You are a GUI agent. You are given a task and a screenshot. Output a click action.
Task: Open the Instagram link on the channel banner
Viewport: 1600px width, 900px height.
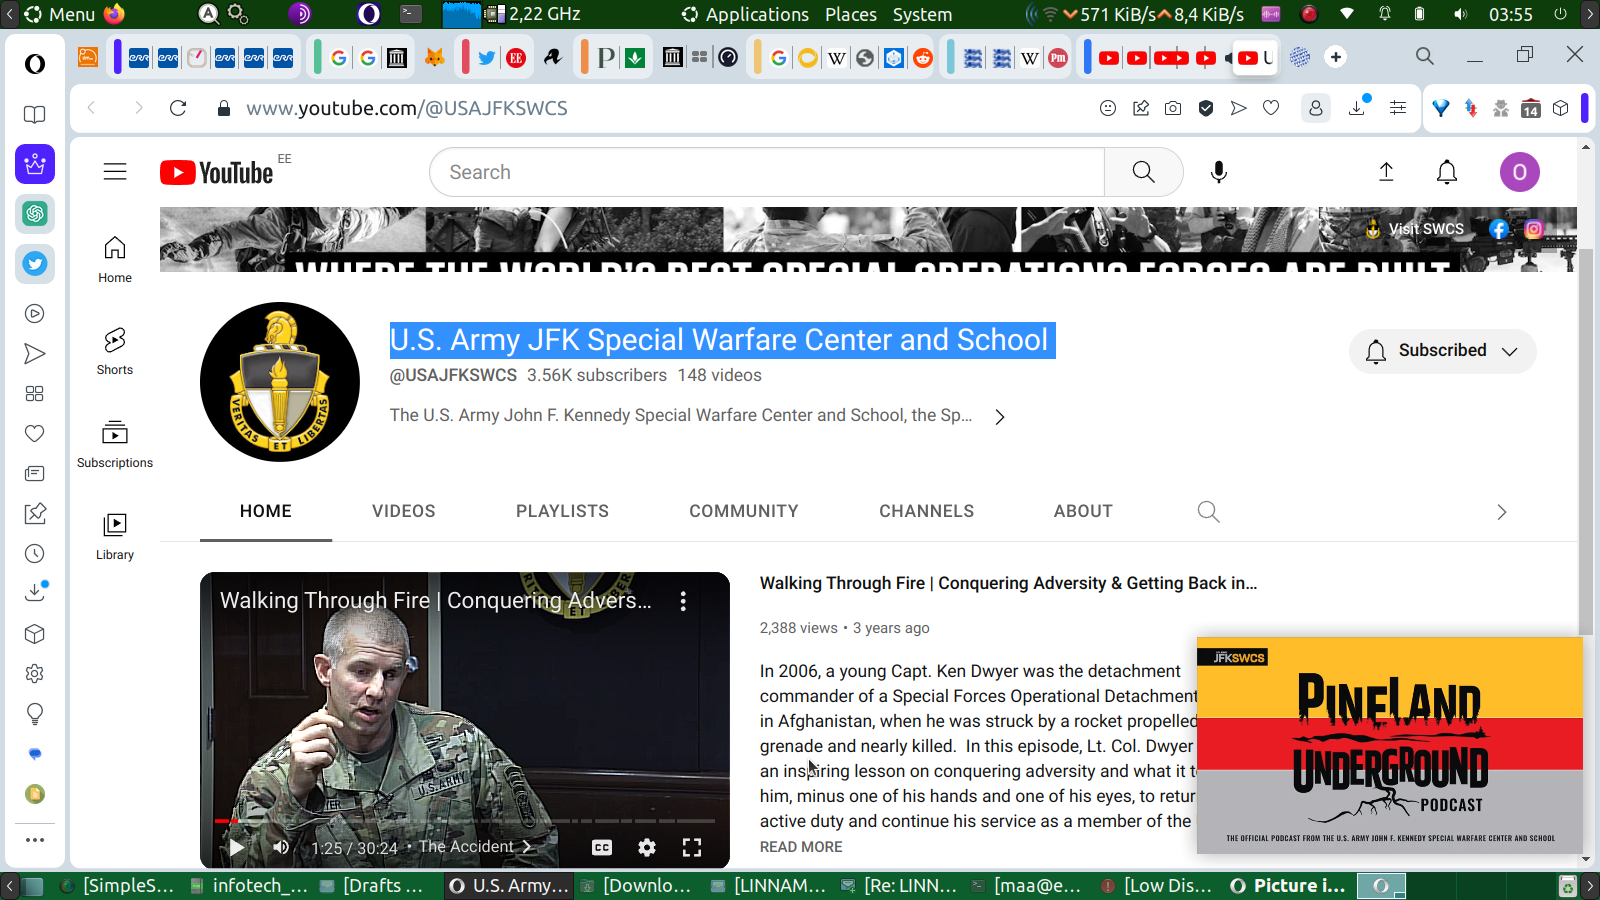pos(1534,229)
